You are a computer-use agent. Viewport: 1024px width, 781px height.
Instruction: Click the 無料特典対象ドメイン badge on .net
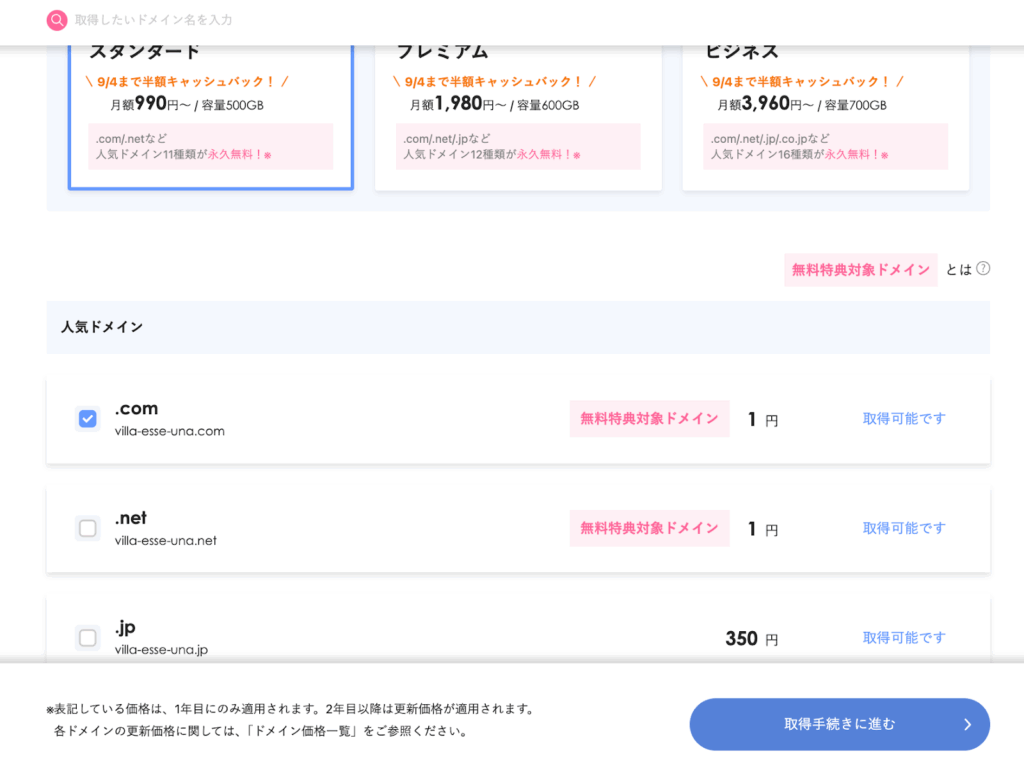pyautogui.click(x=649, y=528)
